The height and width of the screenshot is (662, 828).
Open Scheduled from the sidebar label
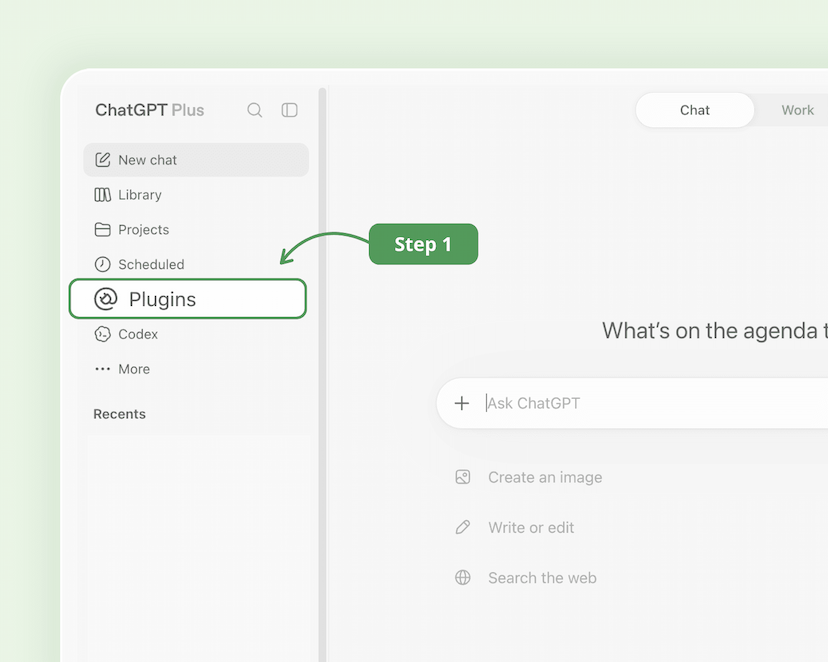[151, 264]
